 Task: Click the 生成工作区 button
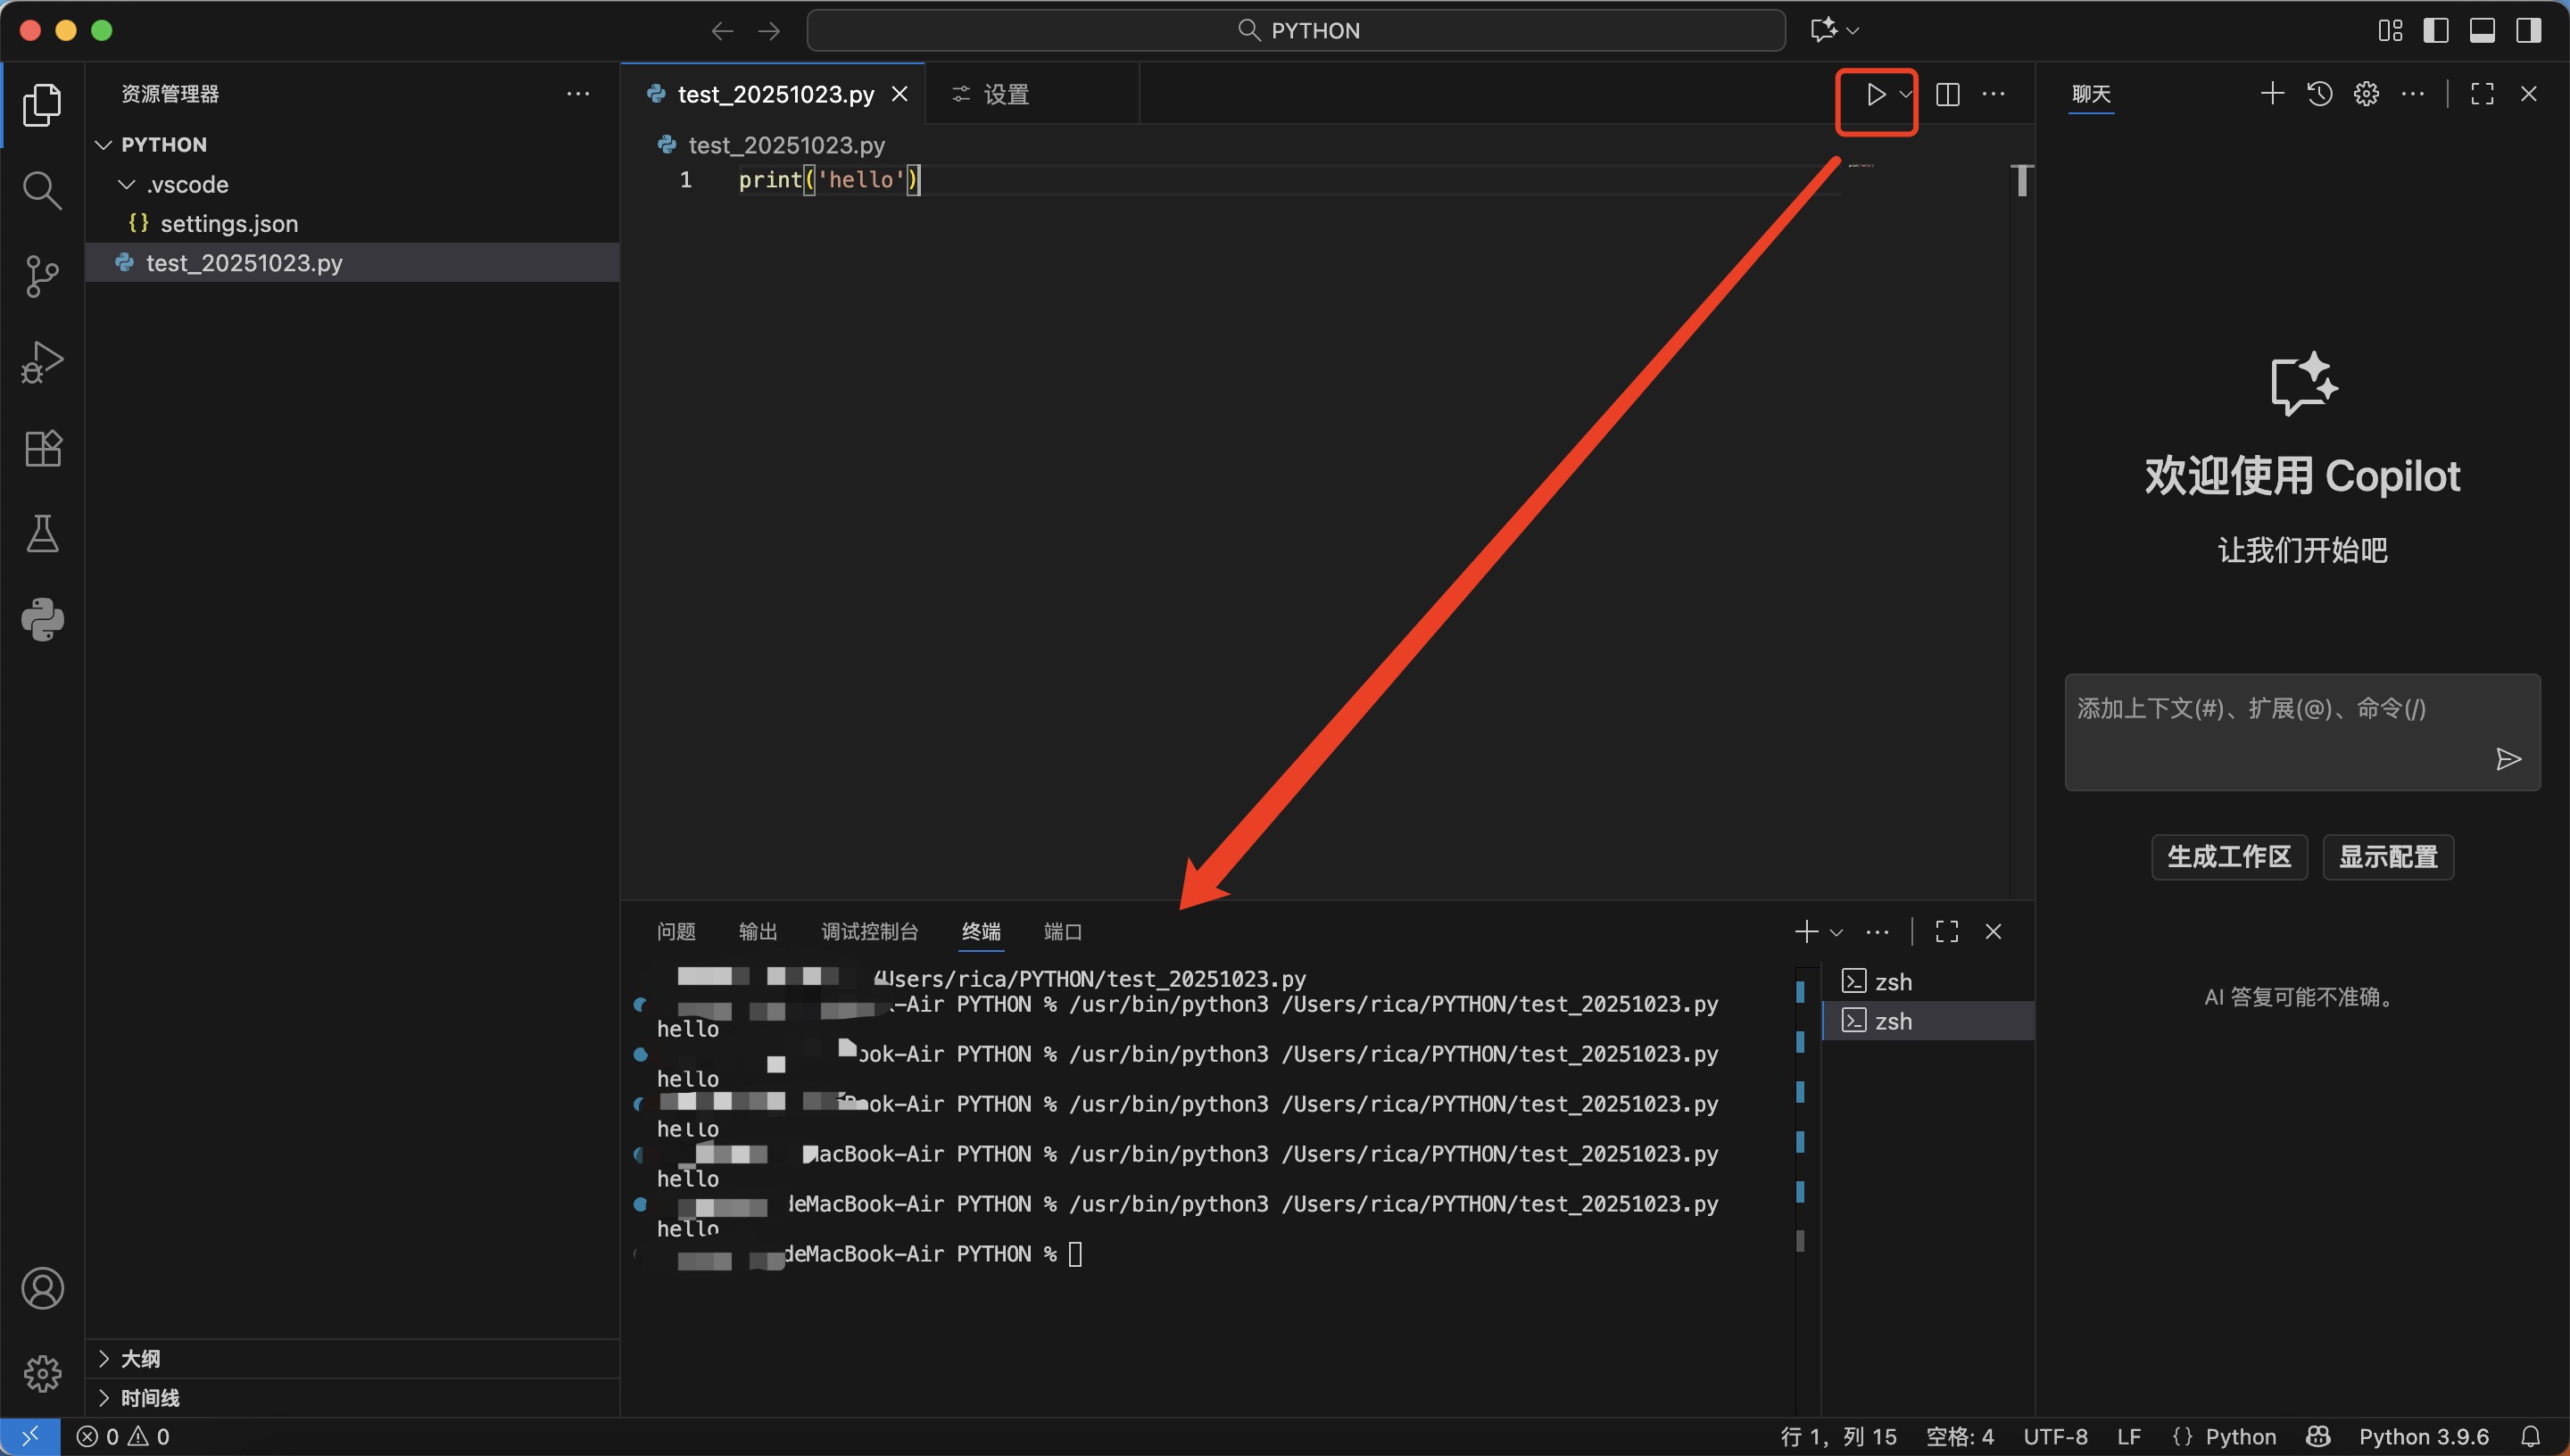(x=2228, y=857)
